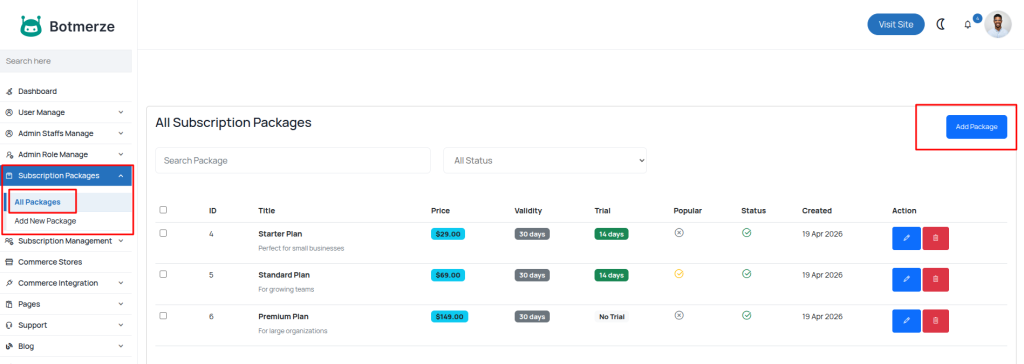
Task: Open the user profile avatar
Action: 997,25
